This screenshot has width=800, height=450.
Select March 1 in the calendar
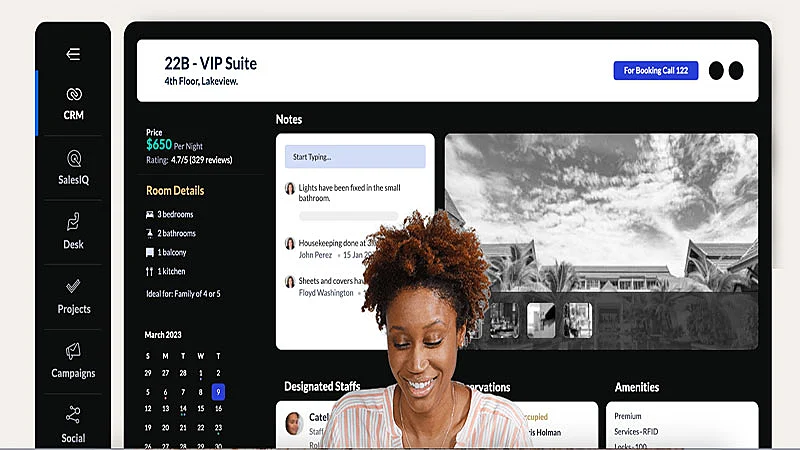[x=201, y=373]
